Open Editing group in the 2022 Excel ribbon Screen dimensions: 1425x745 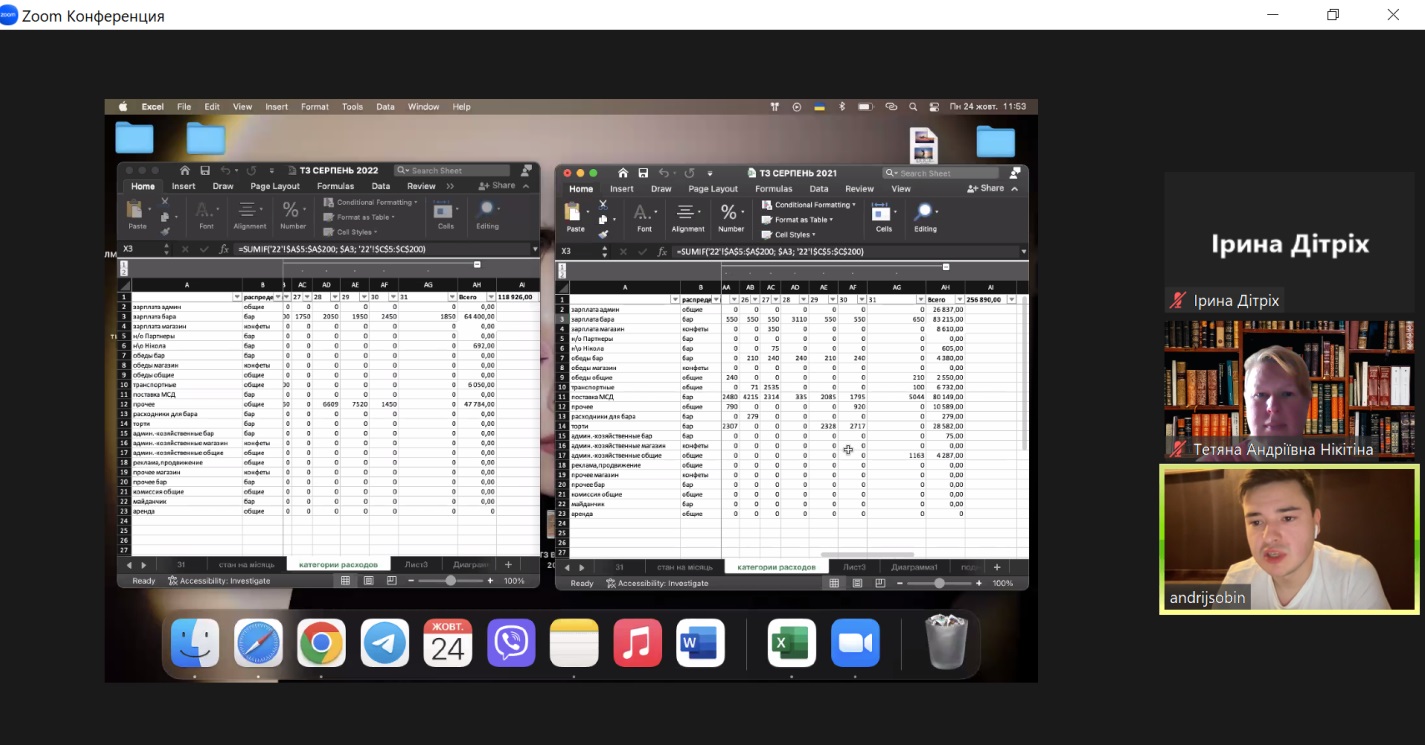pyautogui.click(x=487, y=214)
